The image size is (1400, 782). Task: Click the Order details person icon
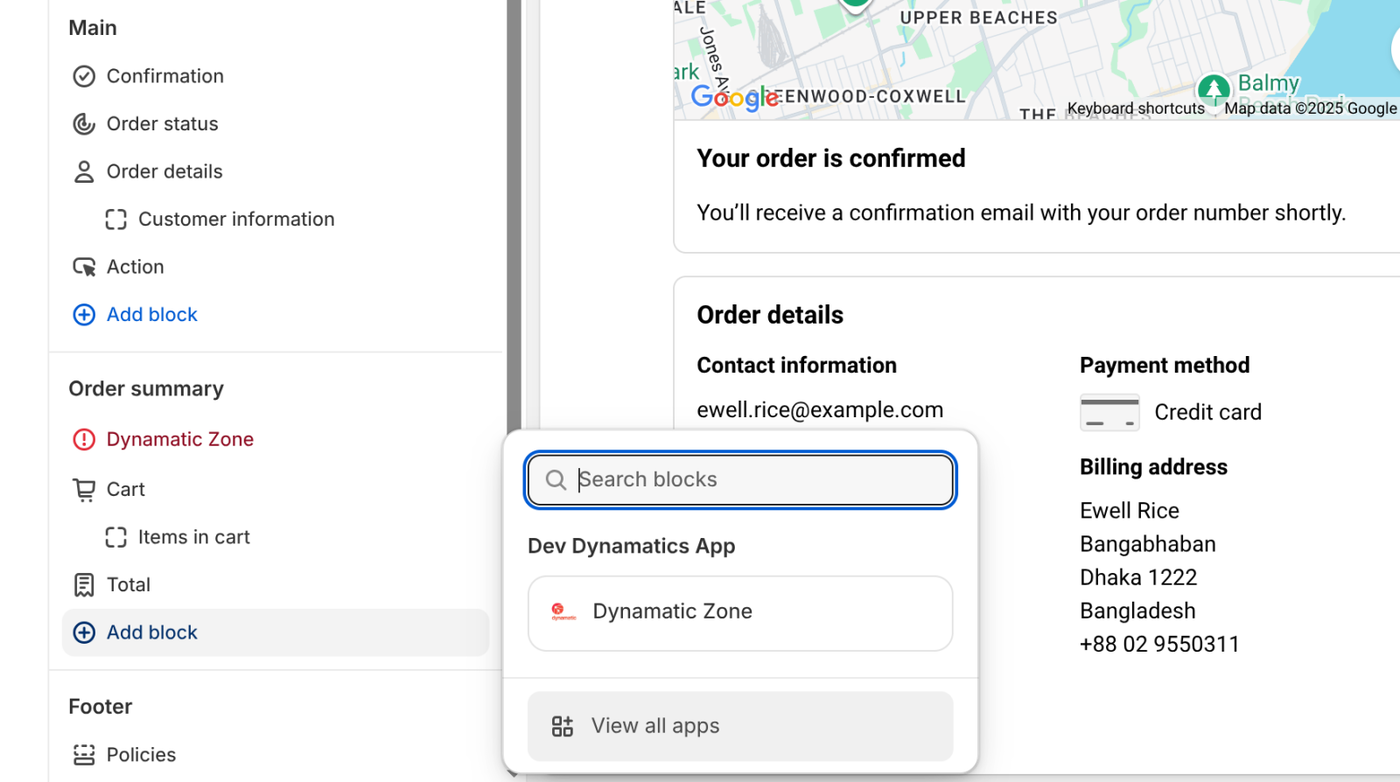[x=84, y=172]
